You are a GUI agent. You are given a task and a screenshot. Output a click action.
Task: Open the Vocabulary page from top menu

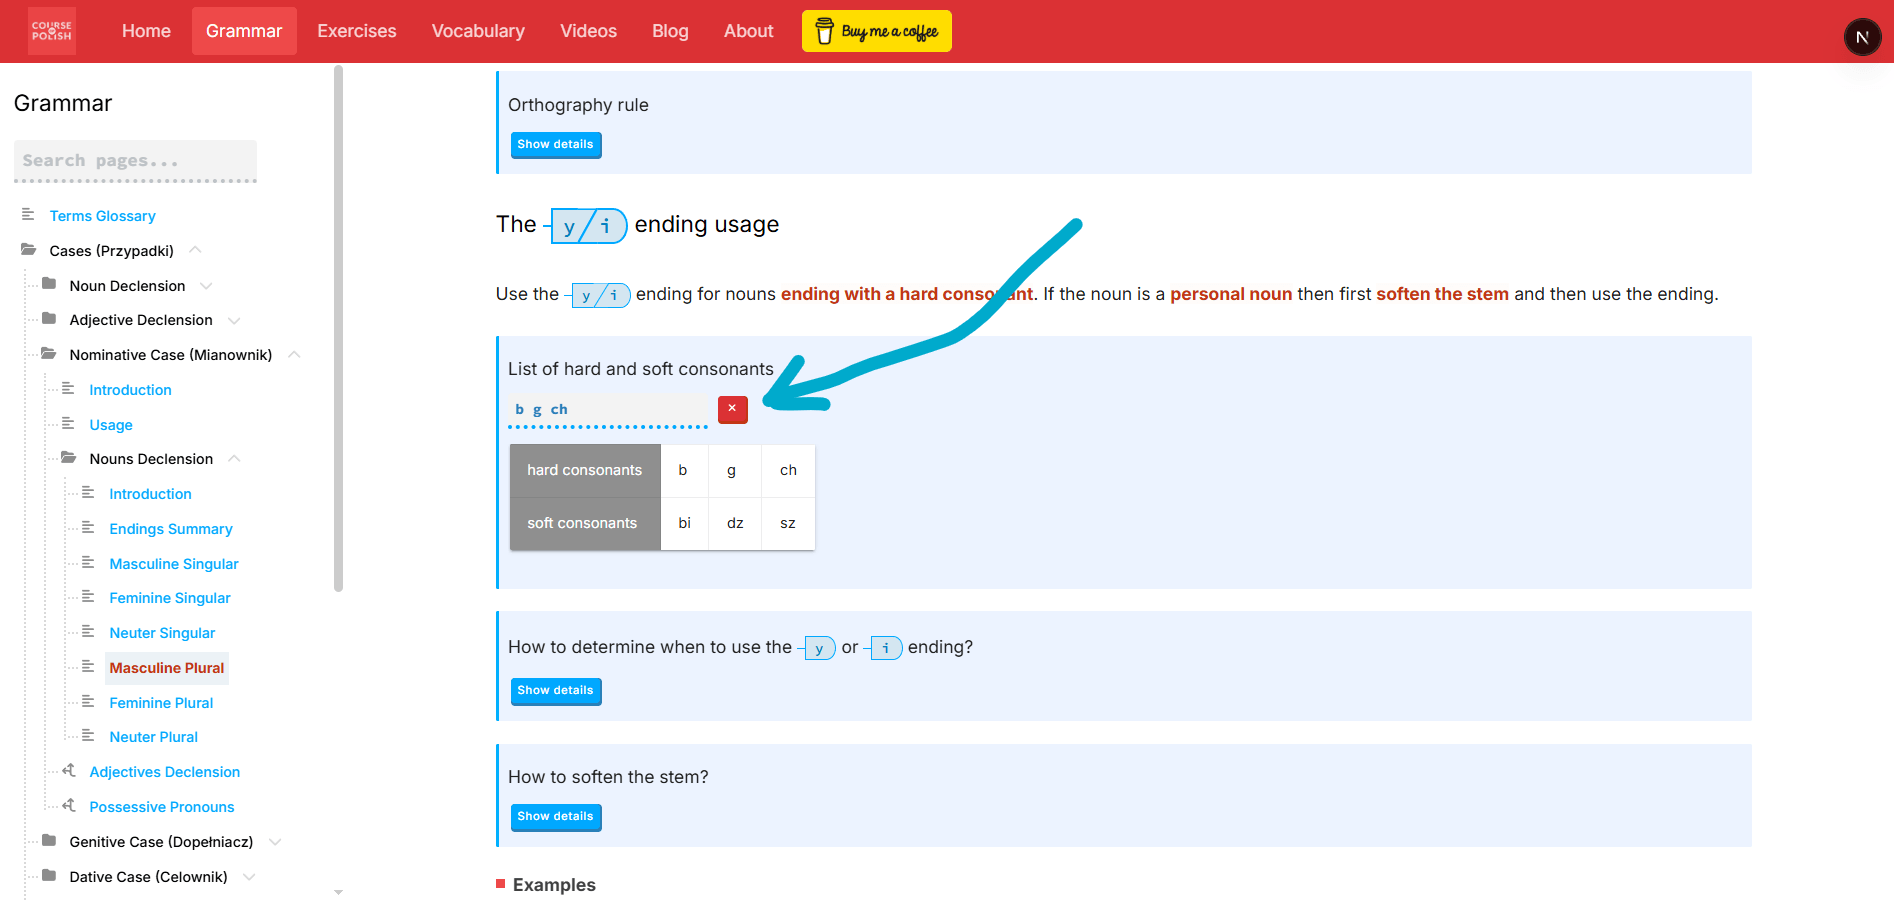pyautogui.click(x=478, y=31)
